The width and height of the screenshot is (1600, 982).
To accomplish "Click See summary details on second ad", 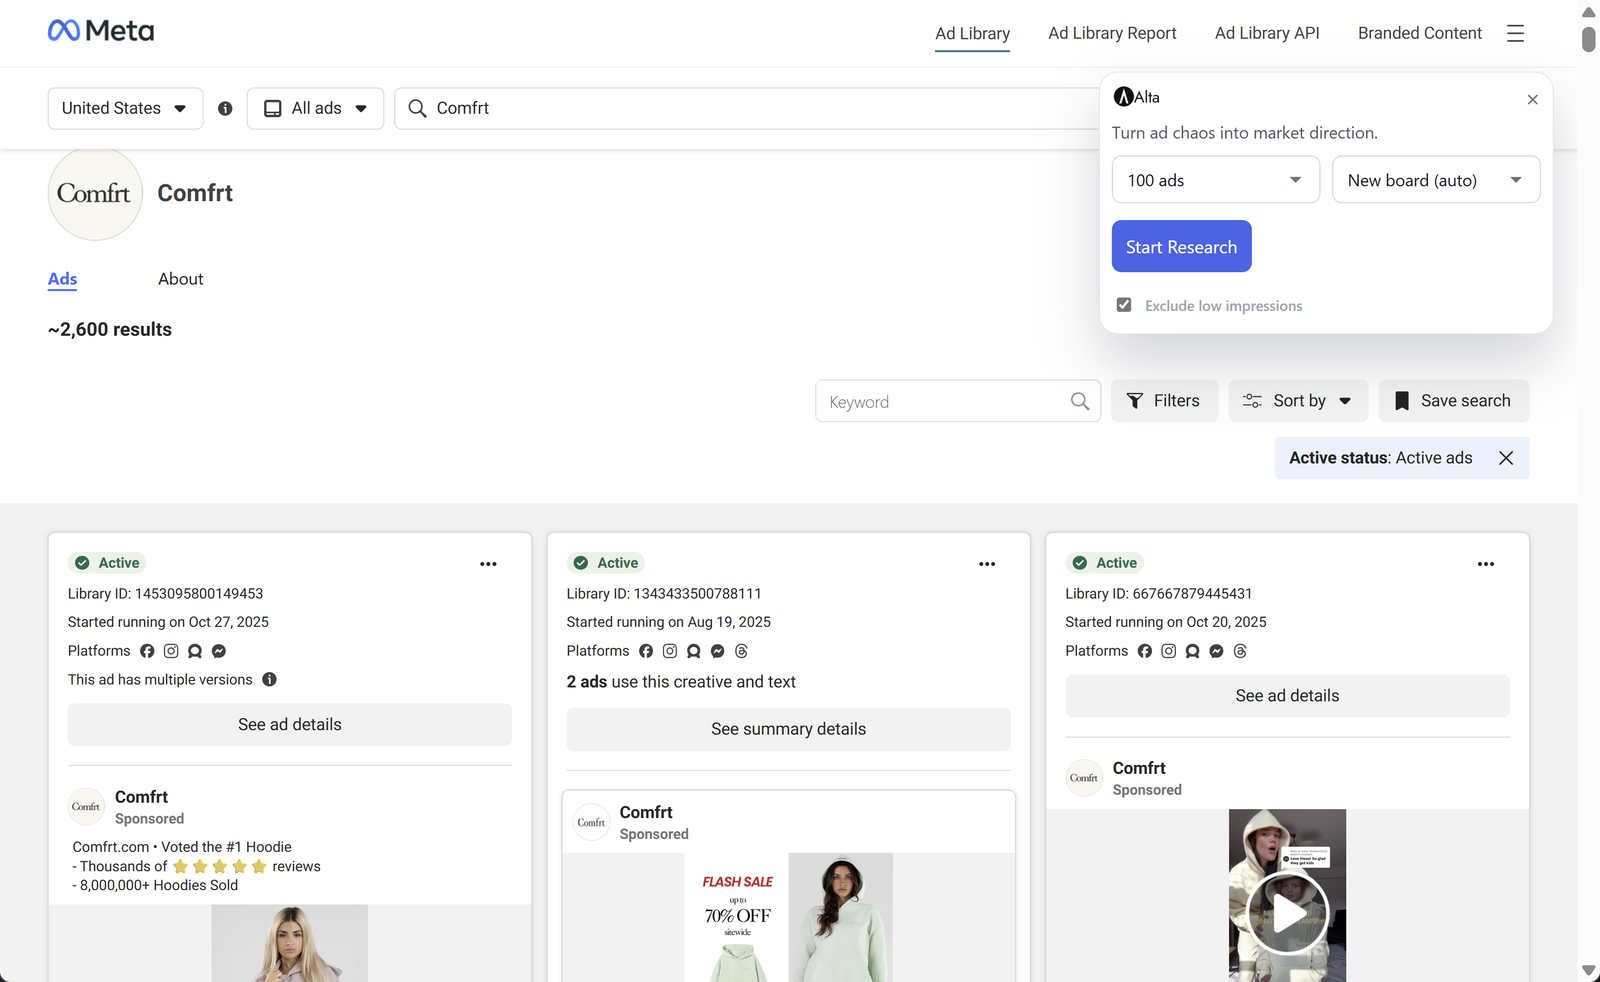I will point(788,729).
